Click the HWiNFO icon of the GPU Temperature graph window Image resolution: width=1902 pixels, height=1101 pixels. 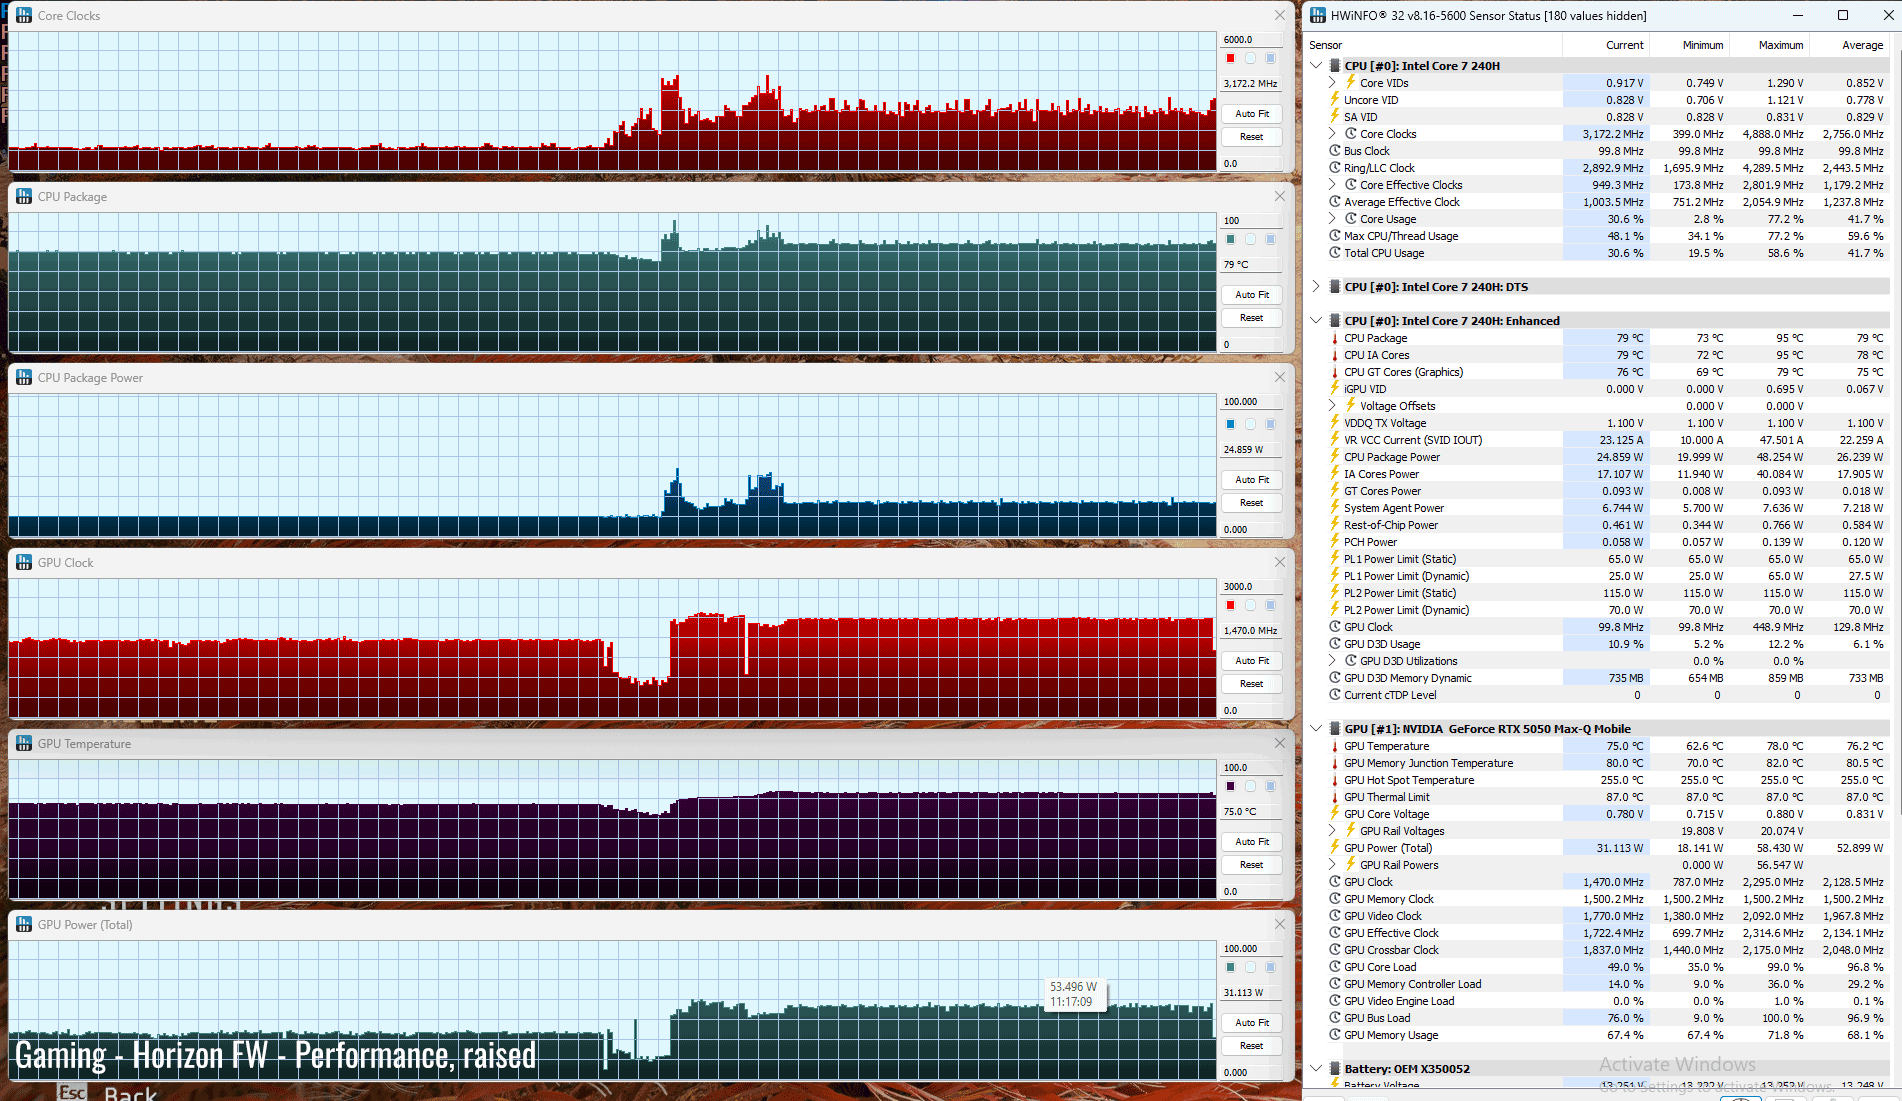coord(24,743)
